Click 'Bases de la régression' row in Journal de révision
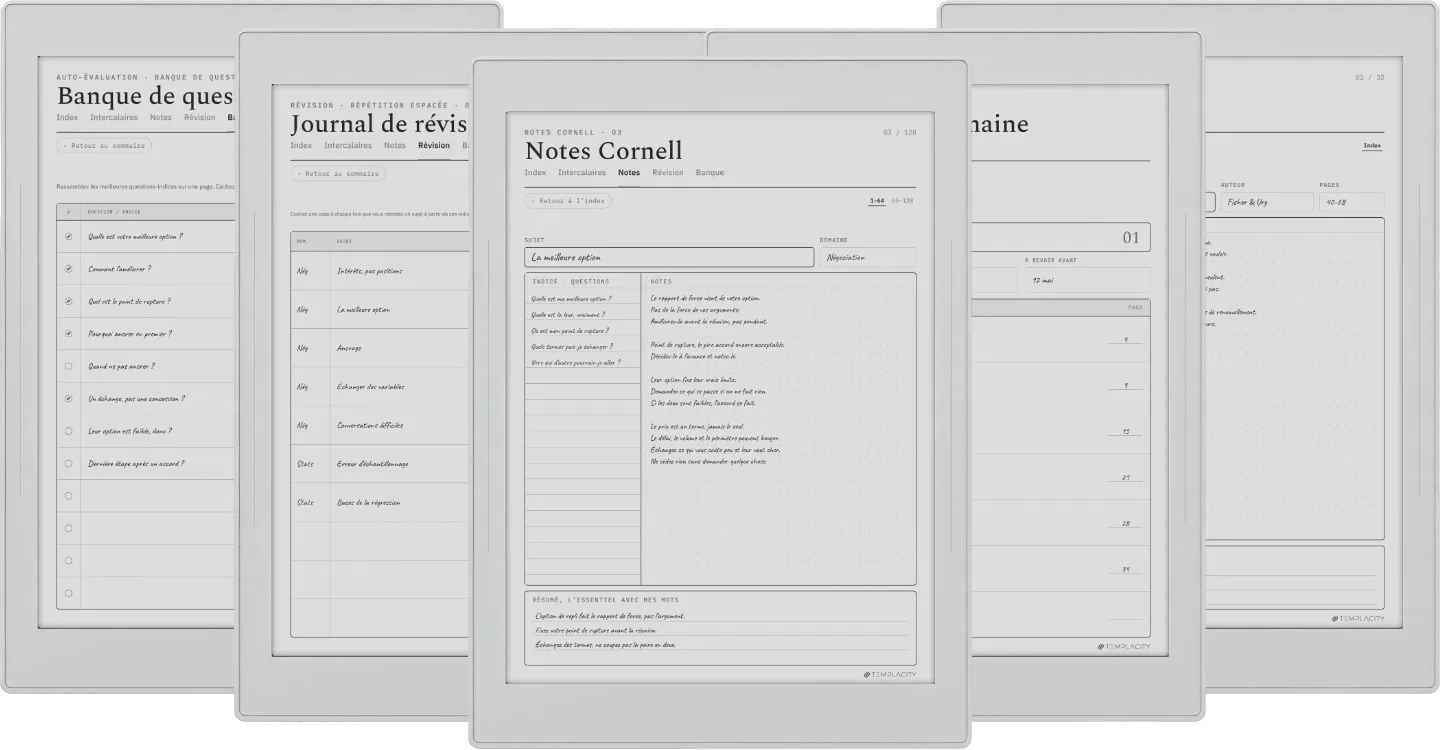This screenshot has height=750, width=1440. (x=380, y=502)
